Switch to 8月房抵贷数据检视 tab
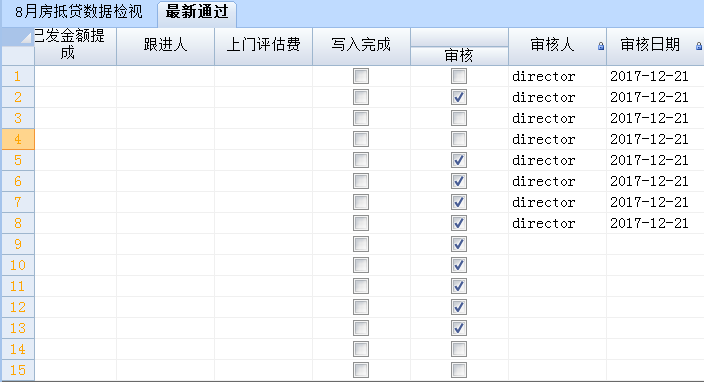The height and width of the screenshot is (382, 704). tap(79, 12)
